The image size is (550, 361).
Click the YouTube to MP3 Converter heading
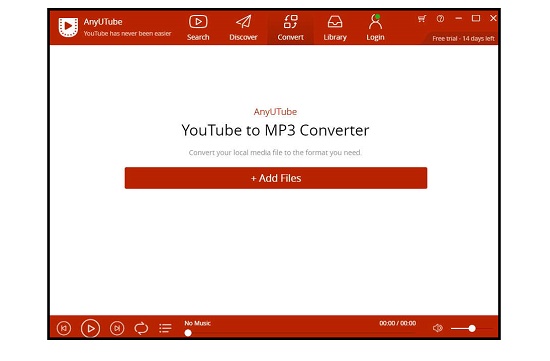click(x=275, y=131)
